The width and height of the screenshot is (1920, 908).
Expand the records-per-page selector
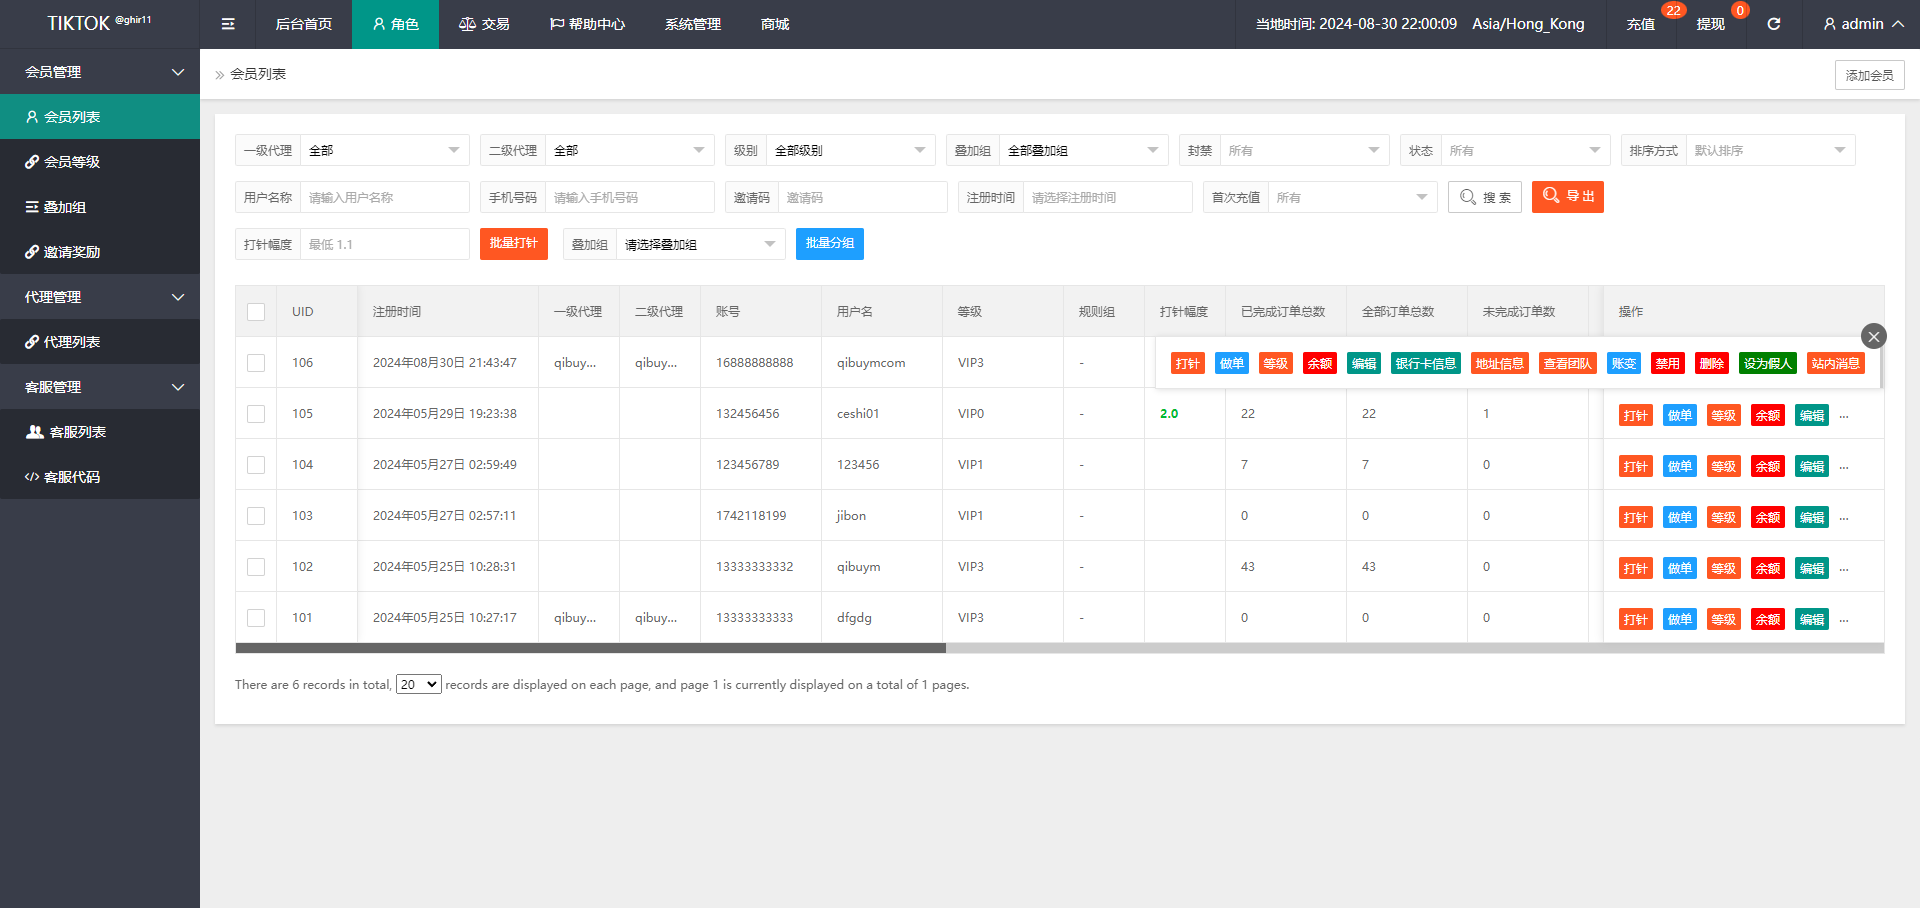418,684
